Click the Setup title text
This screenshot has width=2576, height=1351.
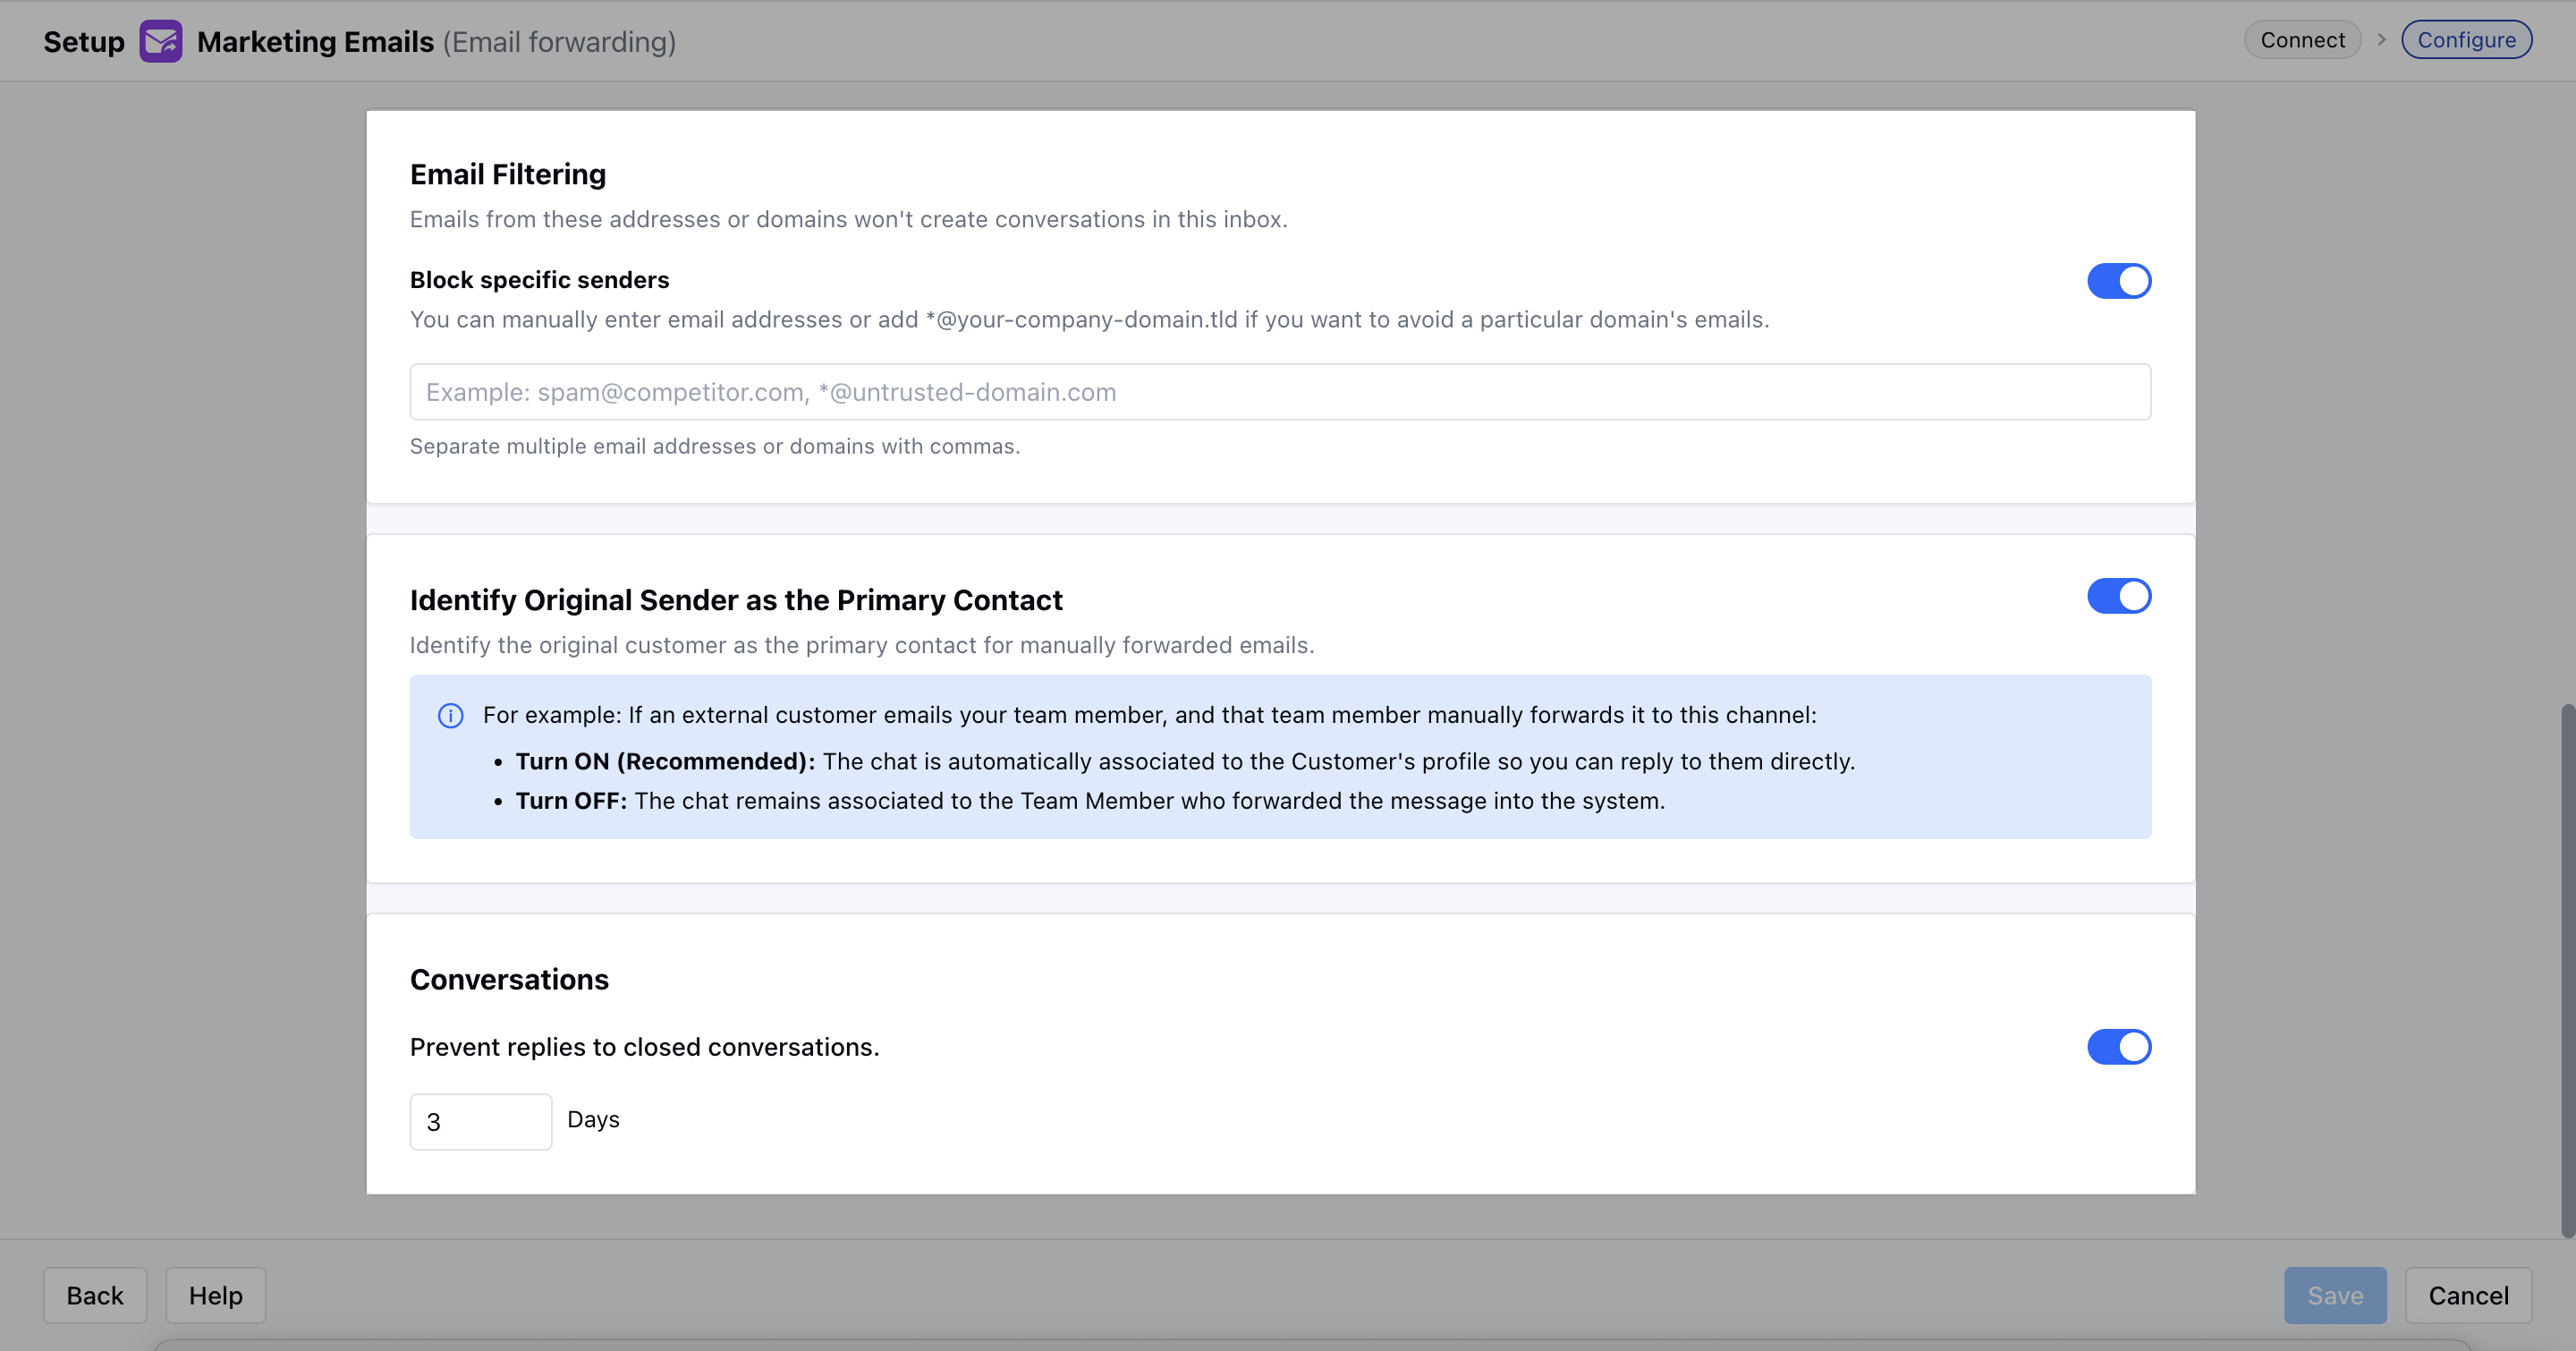click(x=84, y=42)
